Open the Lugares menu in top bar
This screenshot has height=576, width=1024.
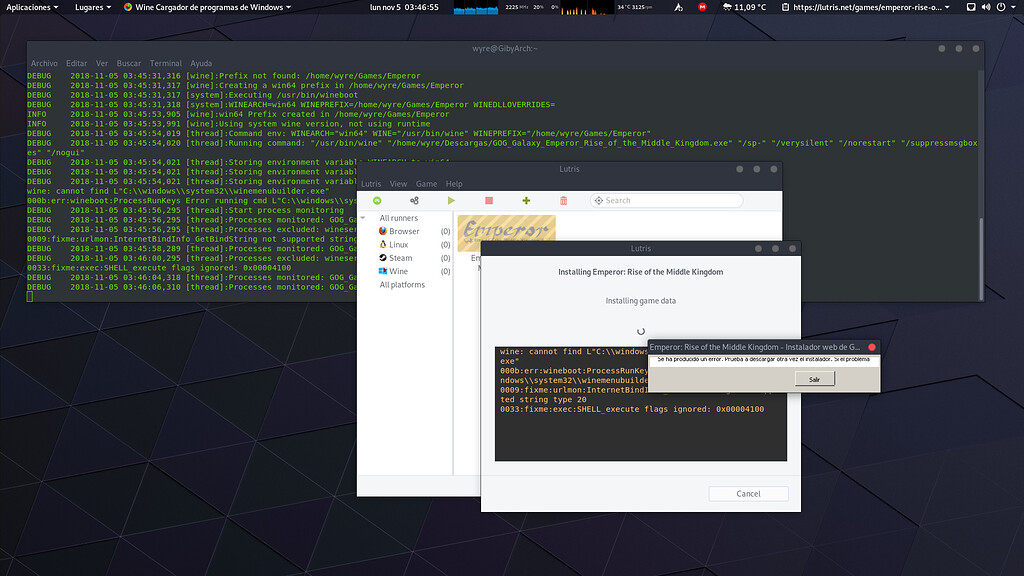93,7
